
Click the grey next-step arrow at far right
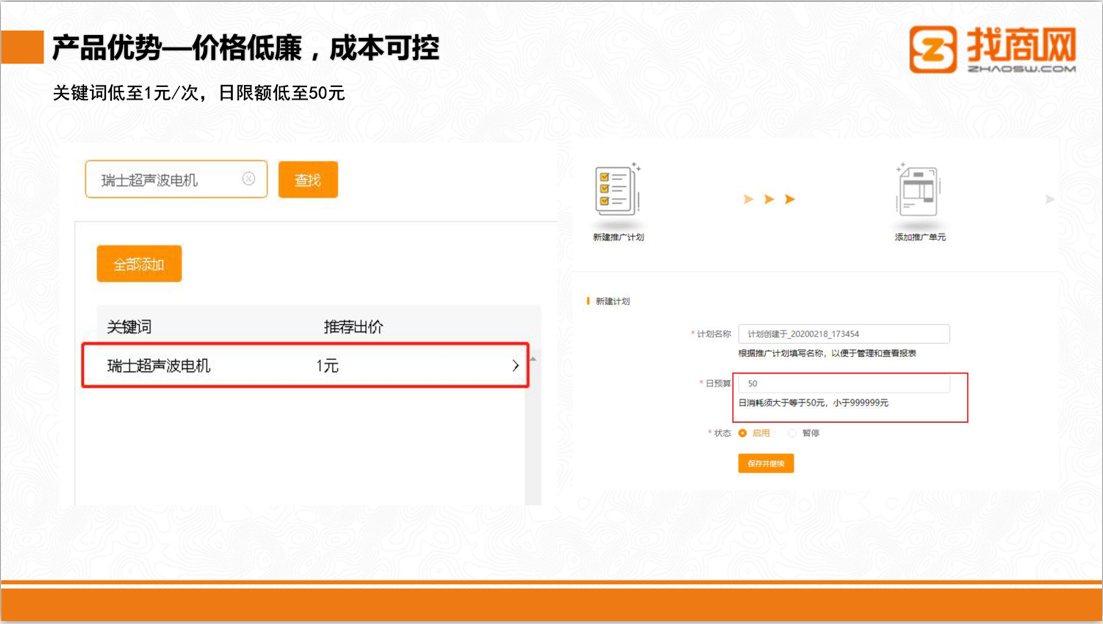coord(1049,200)
